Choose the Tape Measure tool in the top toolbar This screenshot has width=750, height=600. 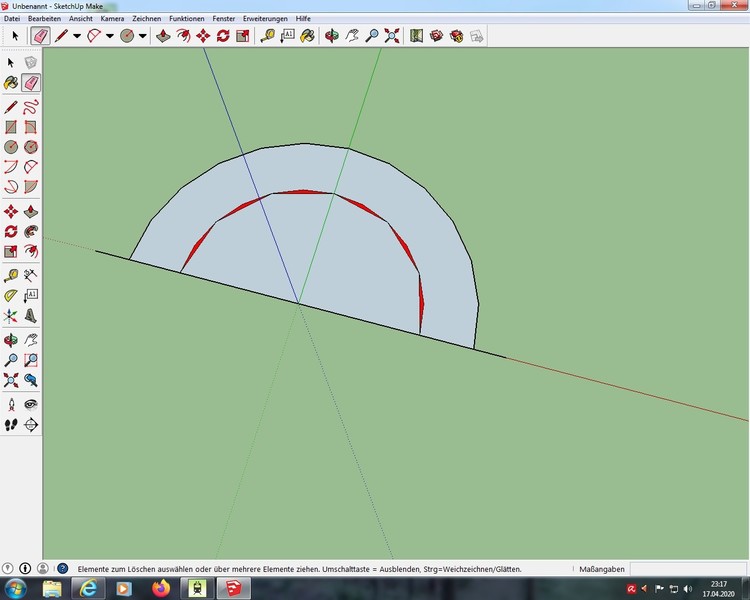coord(267,35)
